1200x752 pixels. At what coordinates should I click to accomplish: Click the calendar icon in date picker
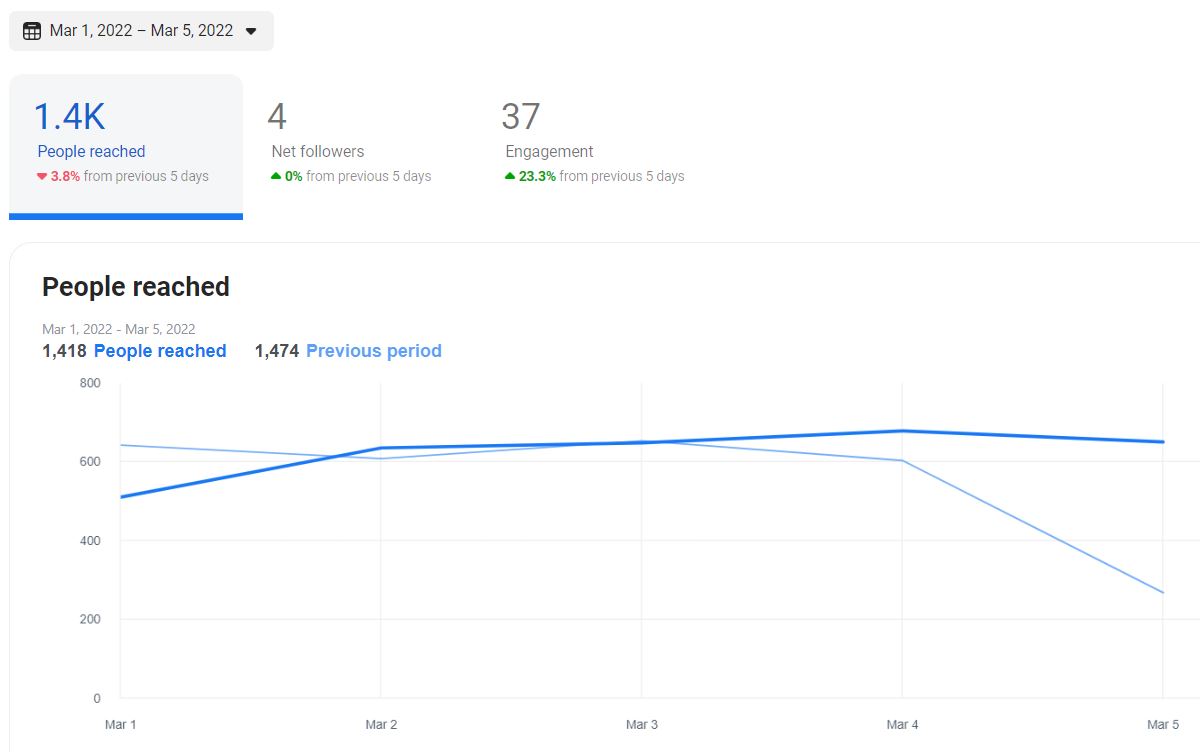click(32, 31)
